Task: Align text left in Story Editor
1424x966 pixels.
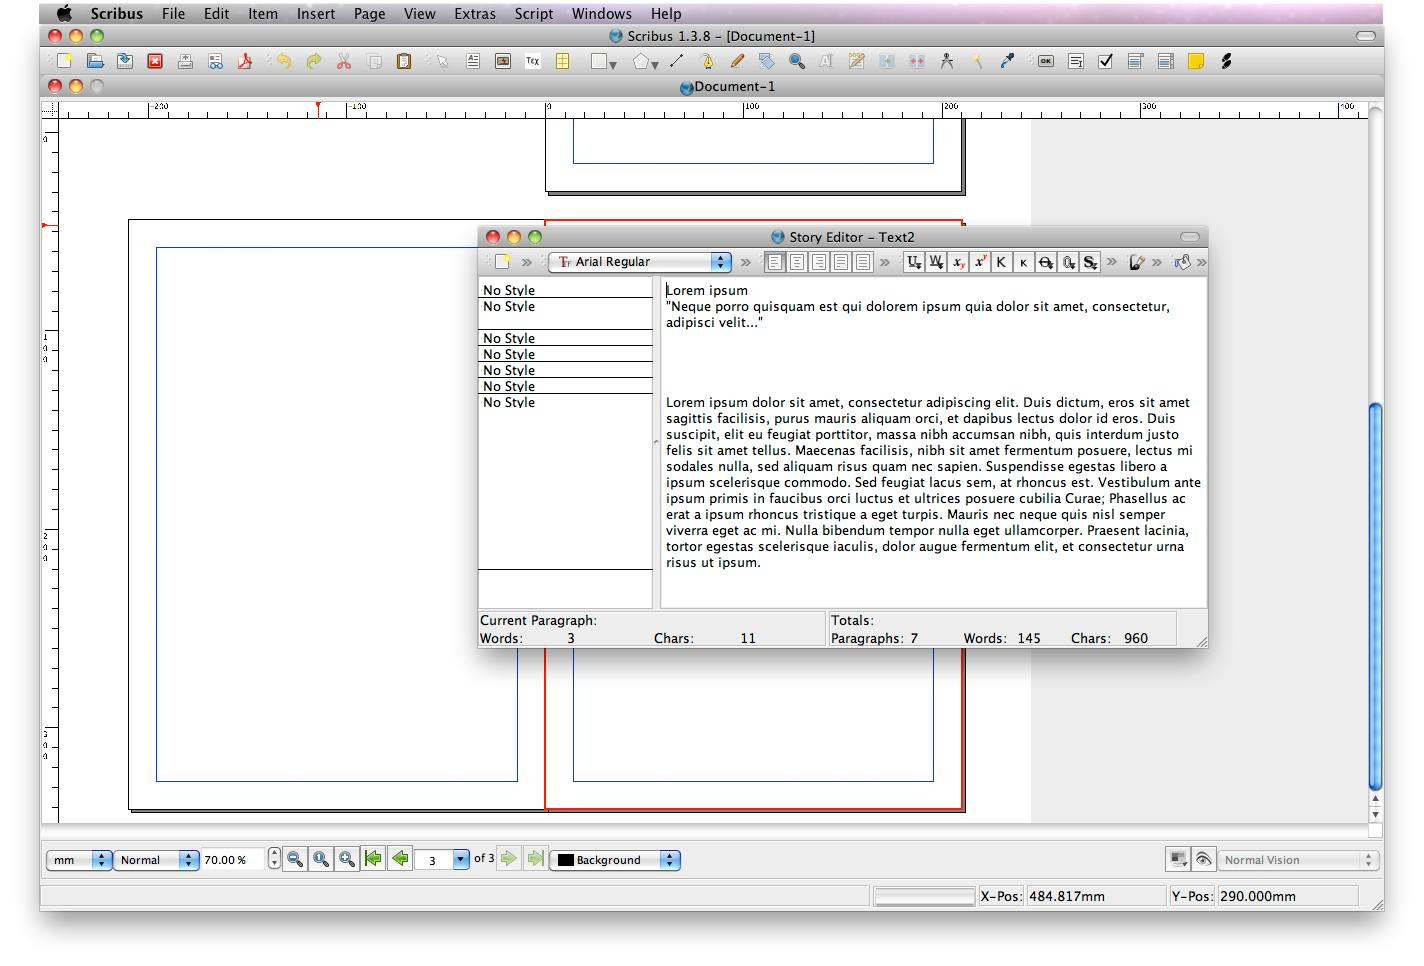Action: point(775,262)
